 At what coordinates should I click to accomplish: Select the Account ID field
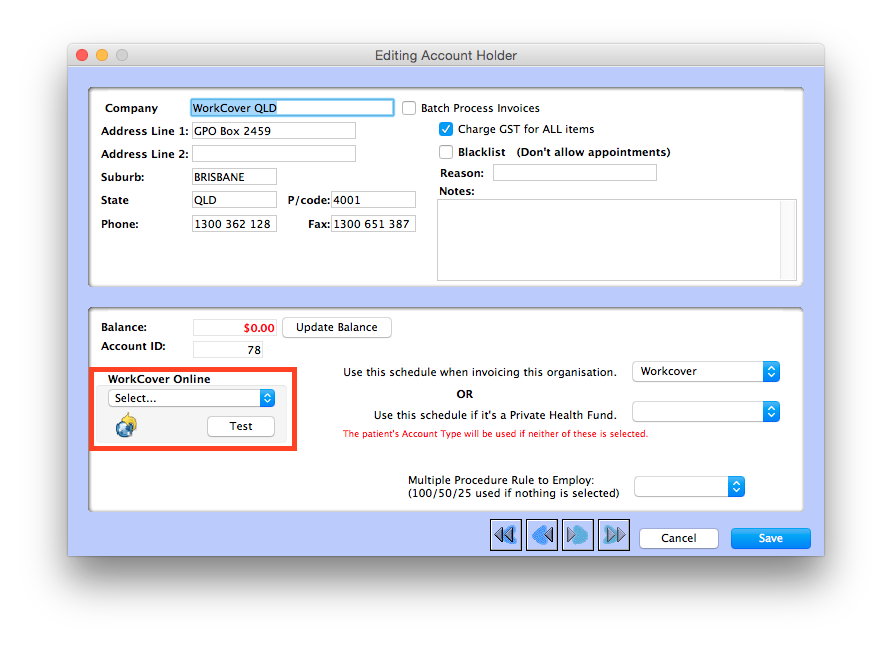pos(234,350)
